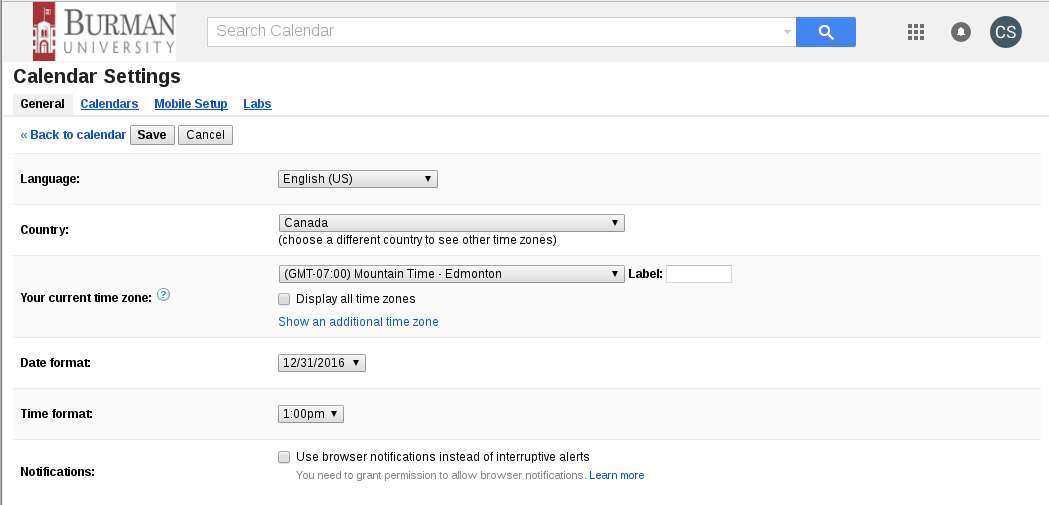Click Show an additional time zone link

(359, 322)
